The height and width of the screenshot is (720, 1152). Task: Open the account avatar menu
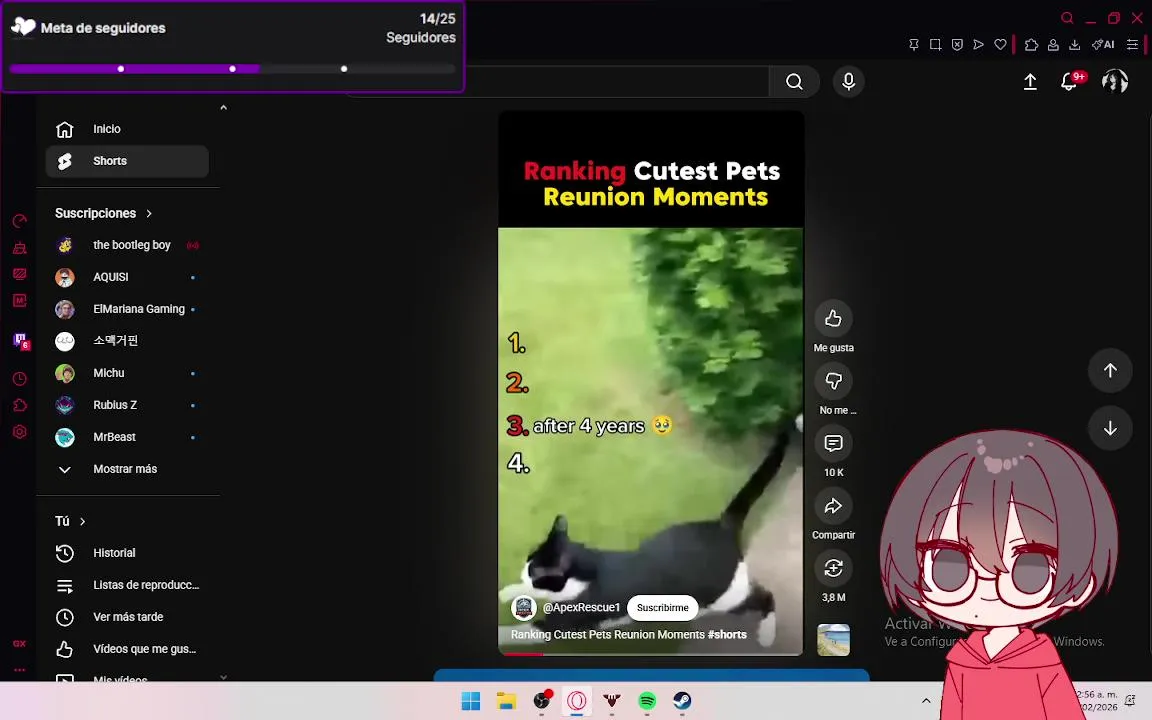(1115, 81)
